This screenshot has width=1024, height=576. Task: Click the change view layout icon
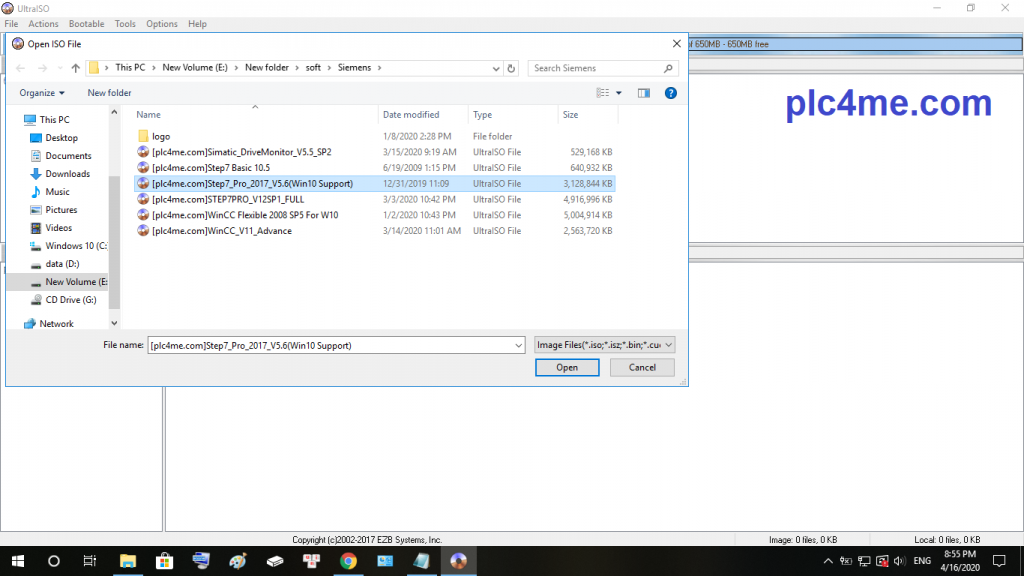[x=603, y=93]
